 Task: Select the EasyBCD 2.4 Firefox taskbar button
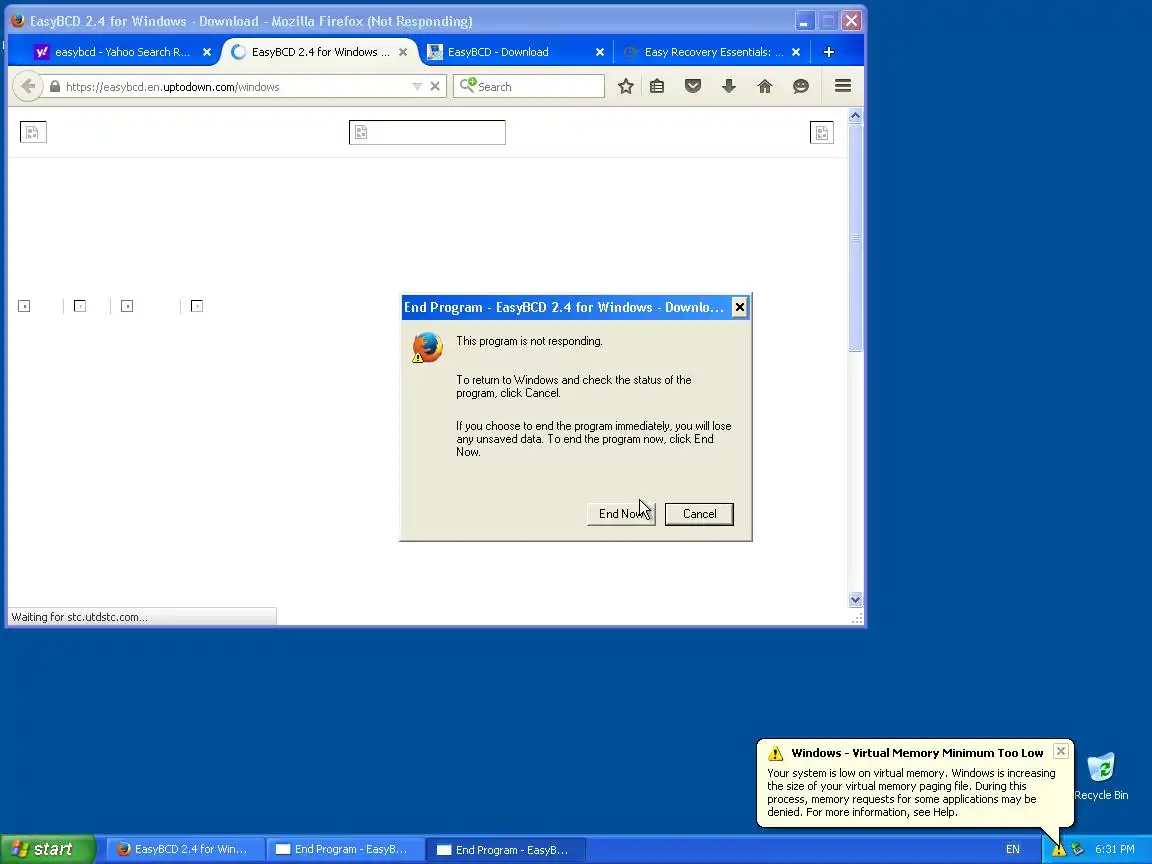click(x=185, y=849)
